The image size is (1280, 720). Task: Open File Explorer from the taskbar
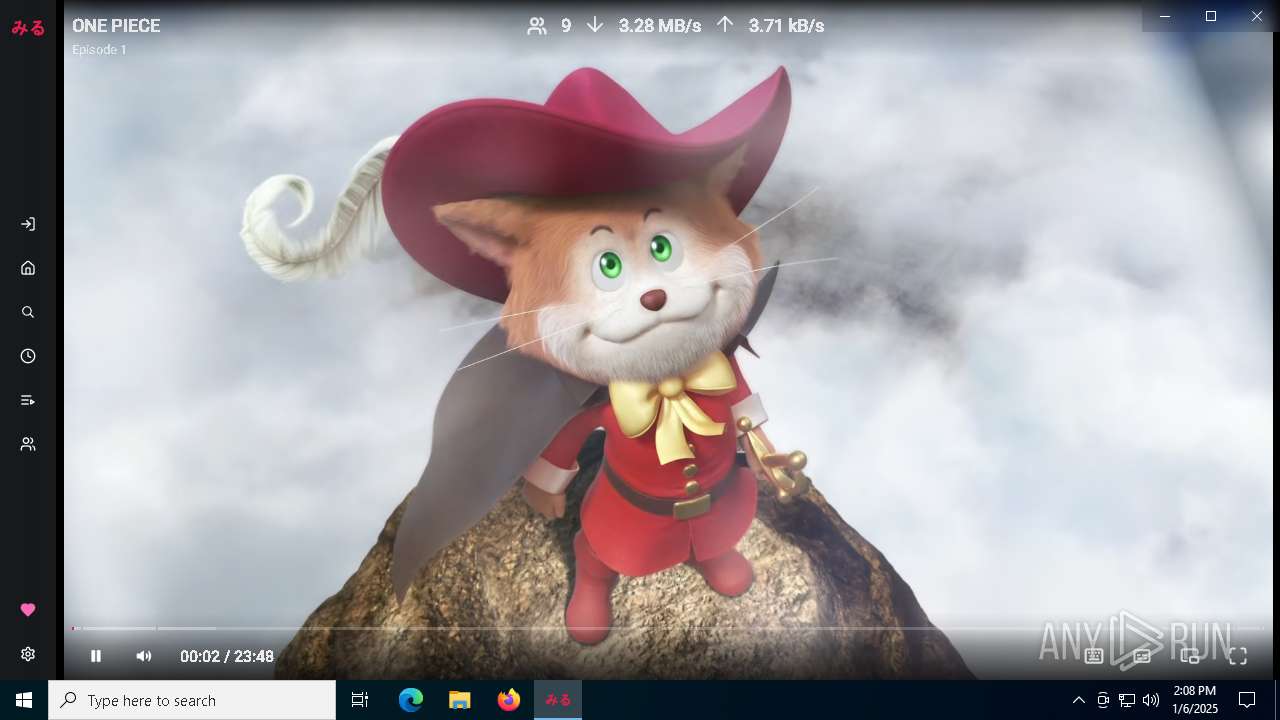coord(459,700)
